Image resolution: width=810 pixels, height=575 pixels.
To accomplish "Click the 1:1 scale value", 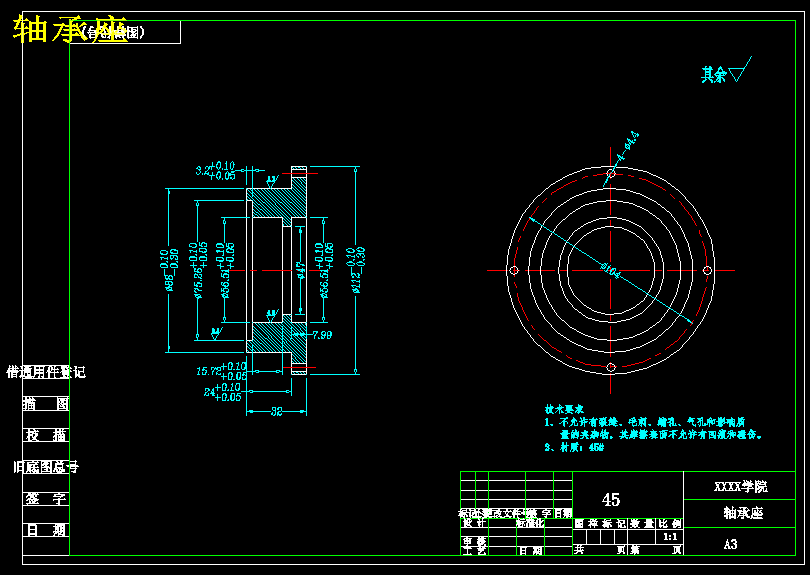I will [x=670, y=537].
